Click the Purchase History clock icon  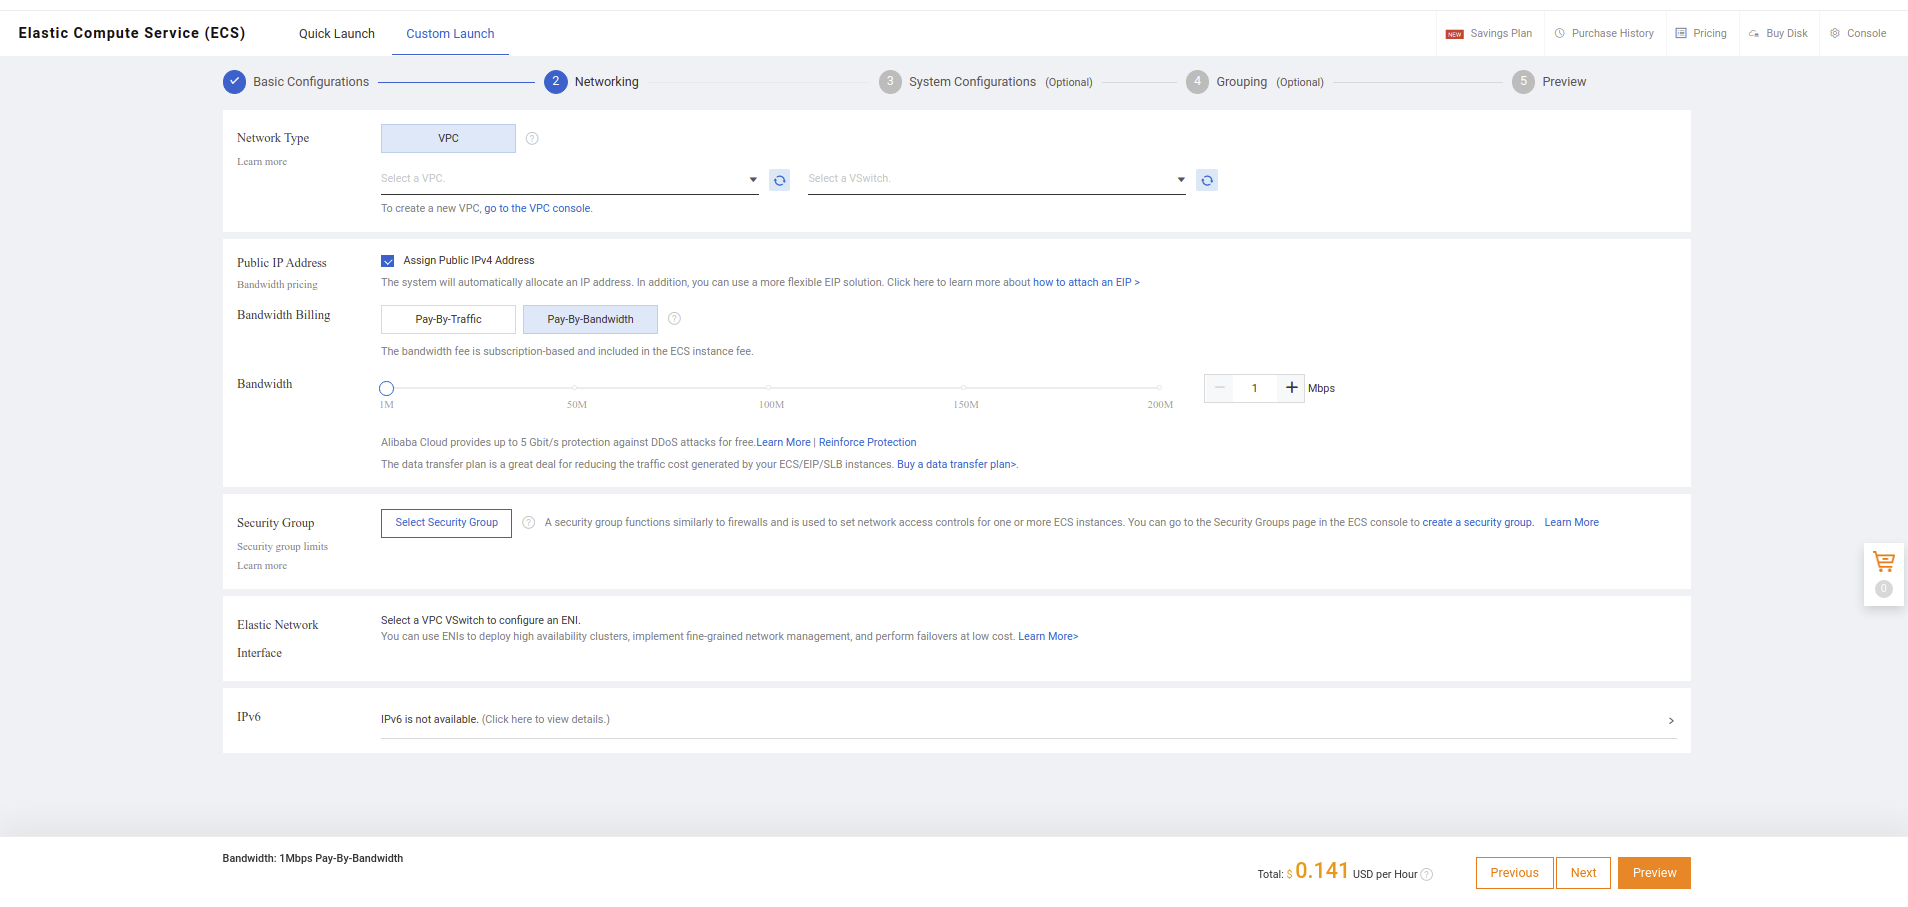(x=1560, y=33)
